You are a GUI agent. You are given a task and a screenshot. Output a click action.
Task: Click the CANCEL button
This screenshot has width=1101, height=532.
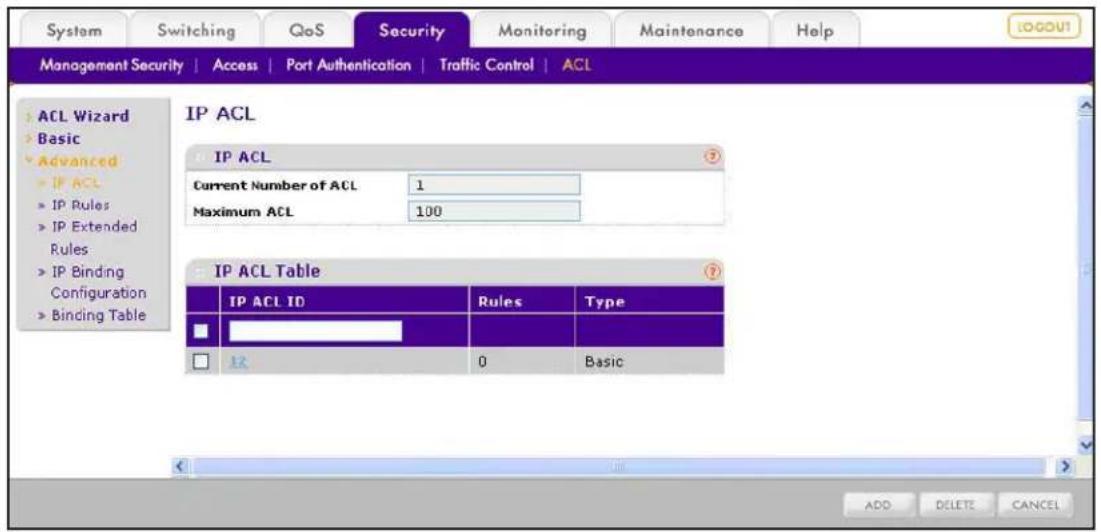(1035, 504)
